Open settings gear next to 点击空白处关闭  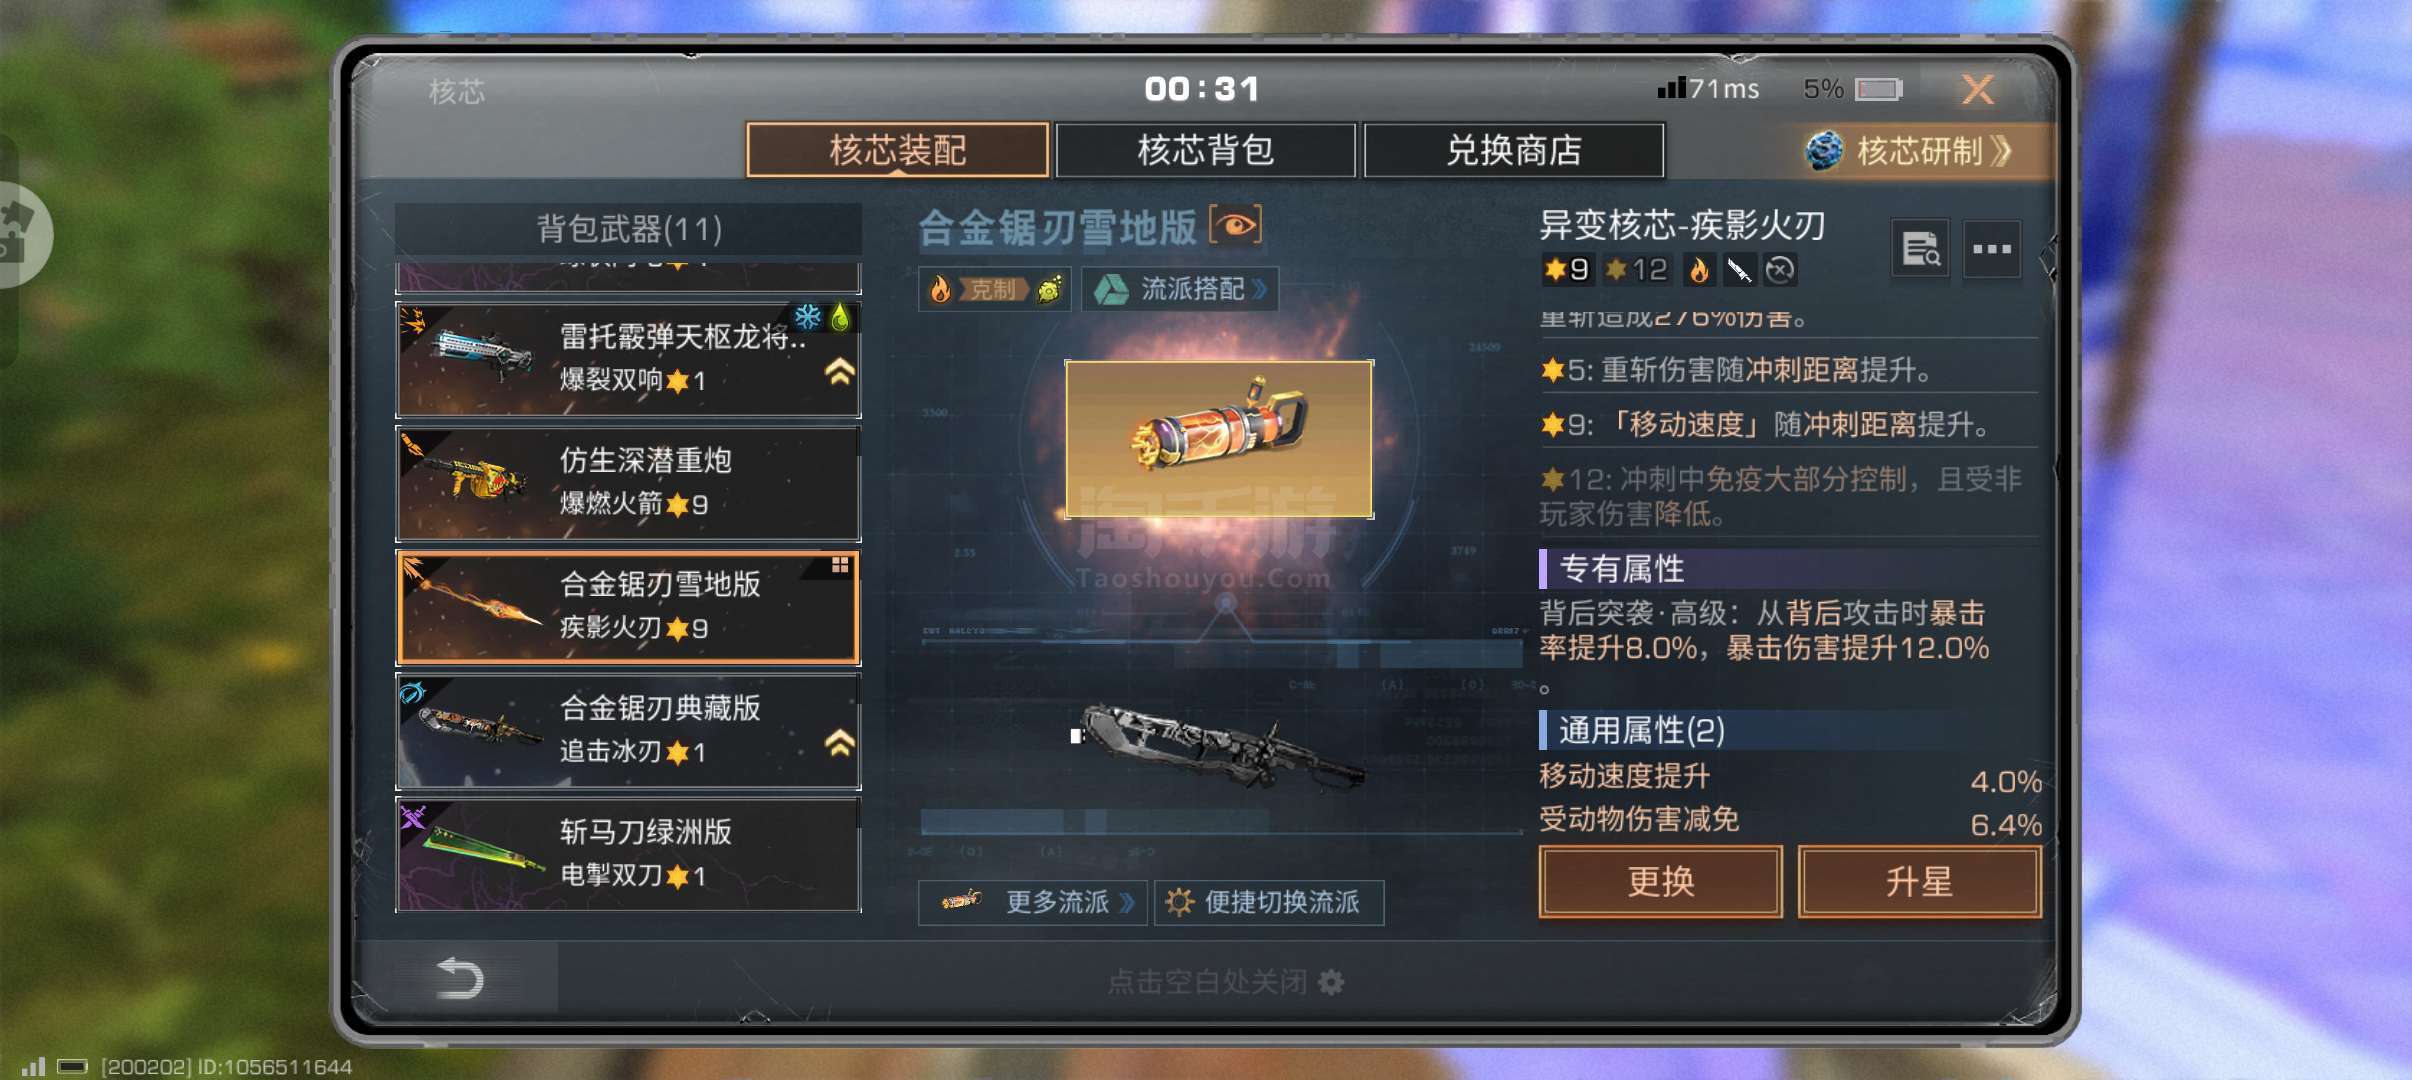[1331, 982]
